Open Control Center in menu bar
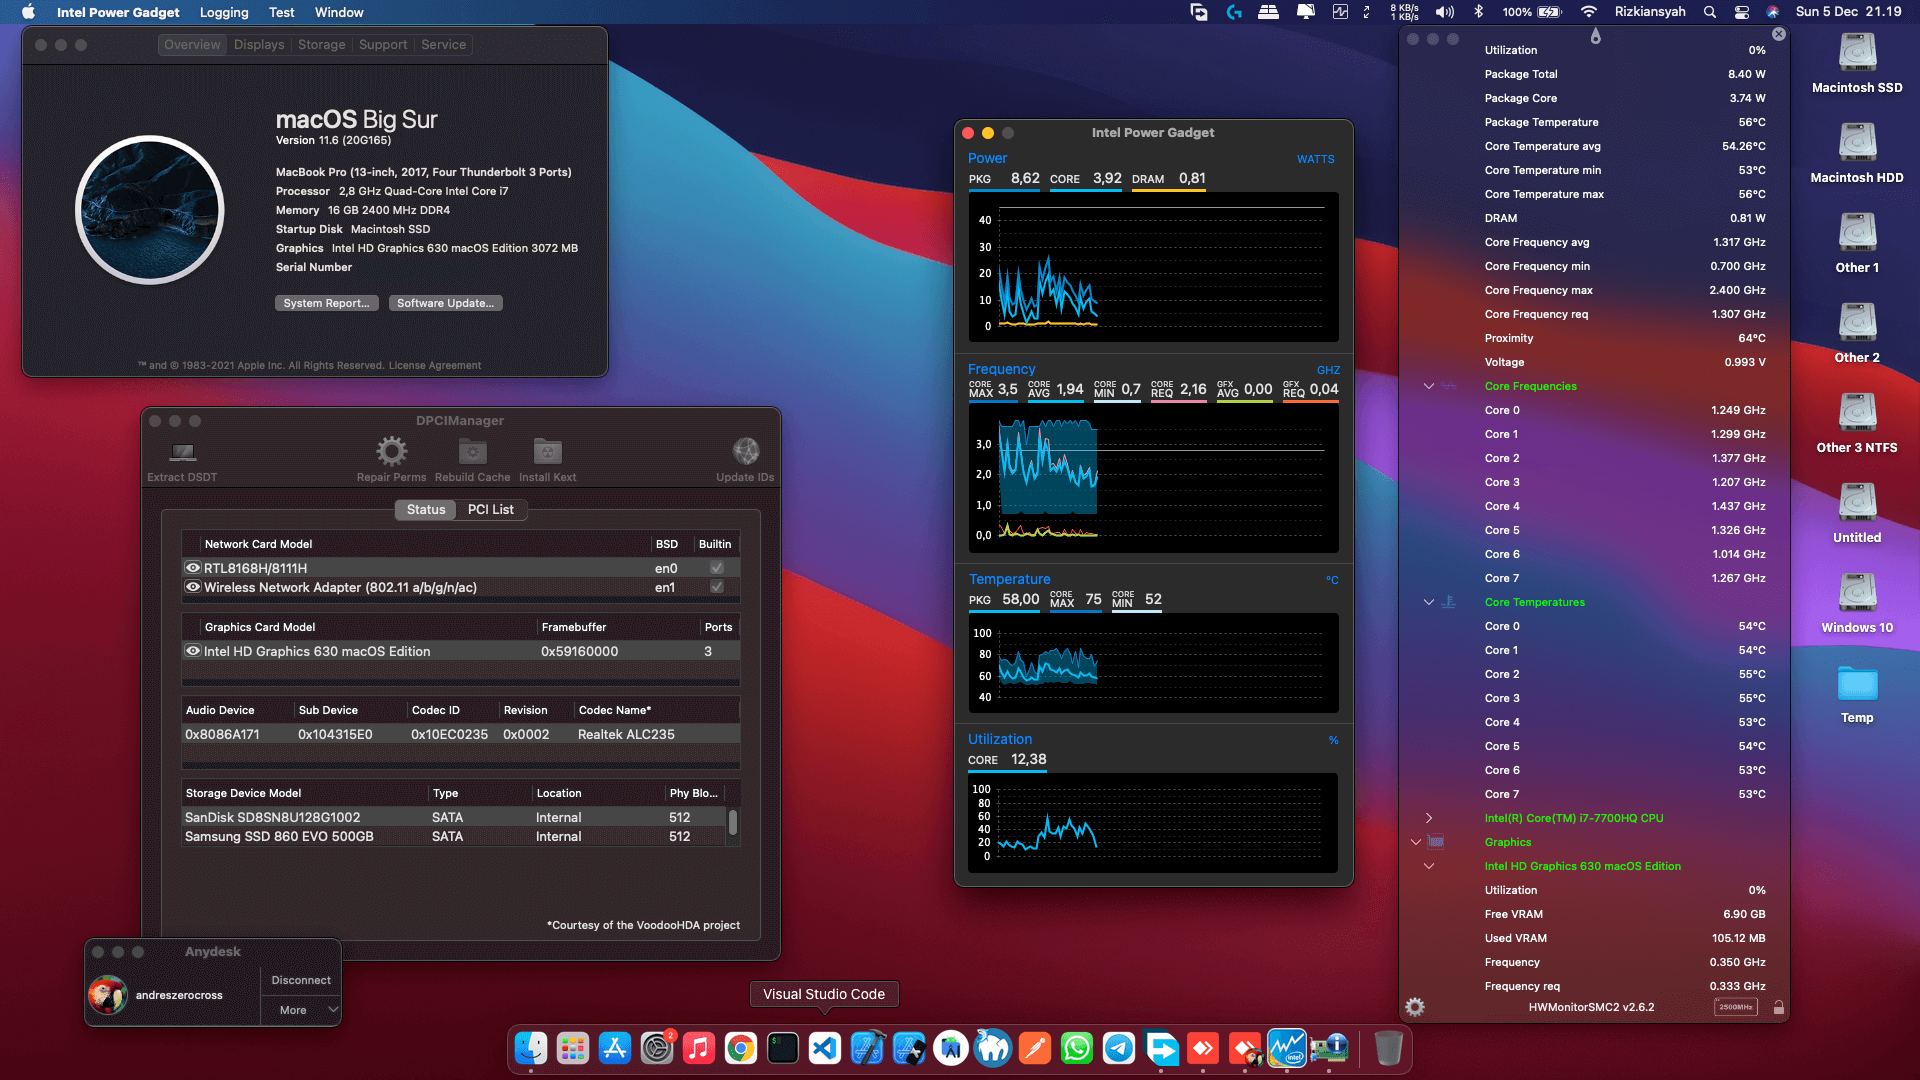The width and height of the screenshot is (1920, 1080). (x=1741, y=12)
